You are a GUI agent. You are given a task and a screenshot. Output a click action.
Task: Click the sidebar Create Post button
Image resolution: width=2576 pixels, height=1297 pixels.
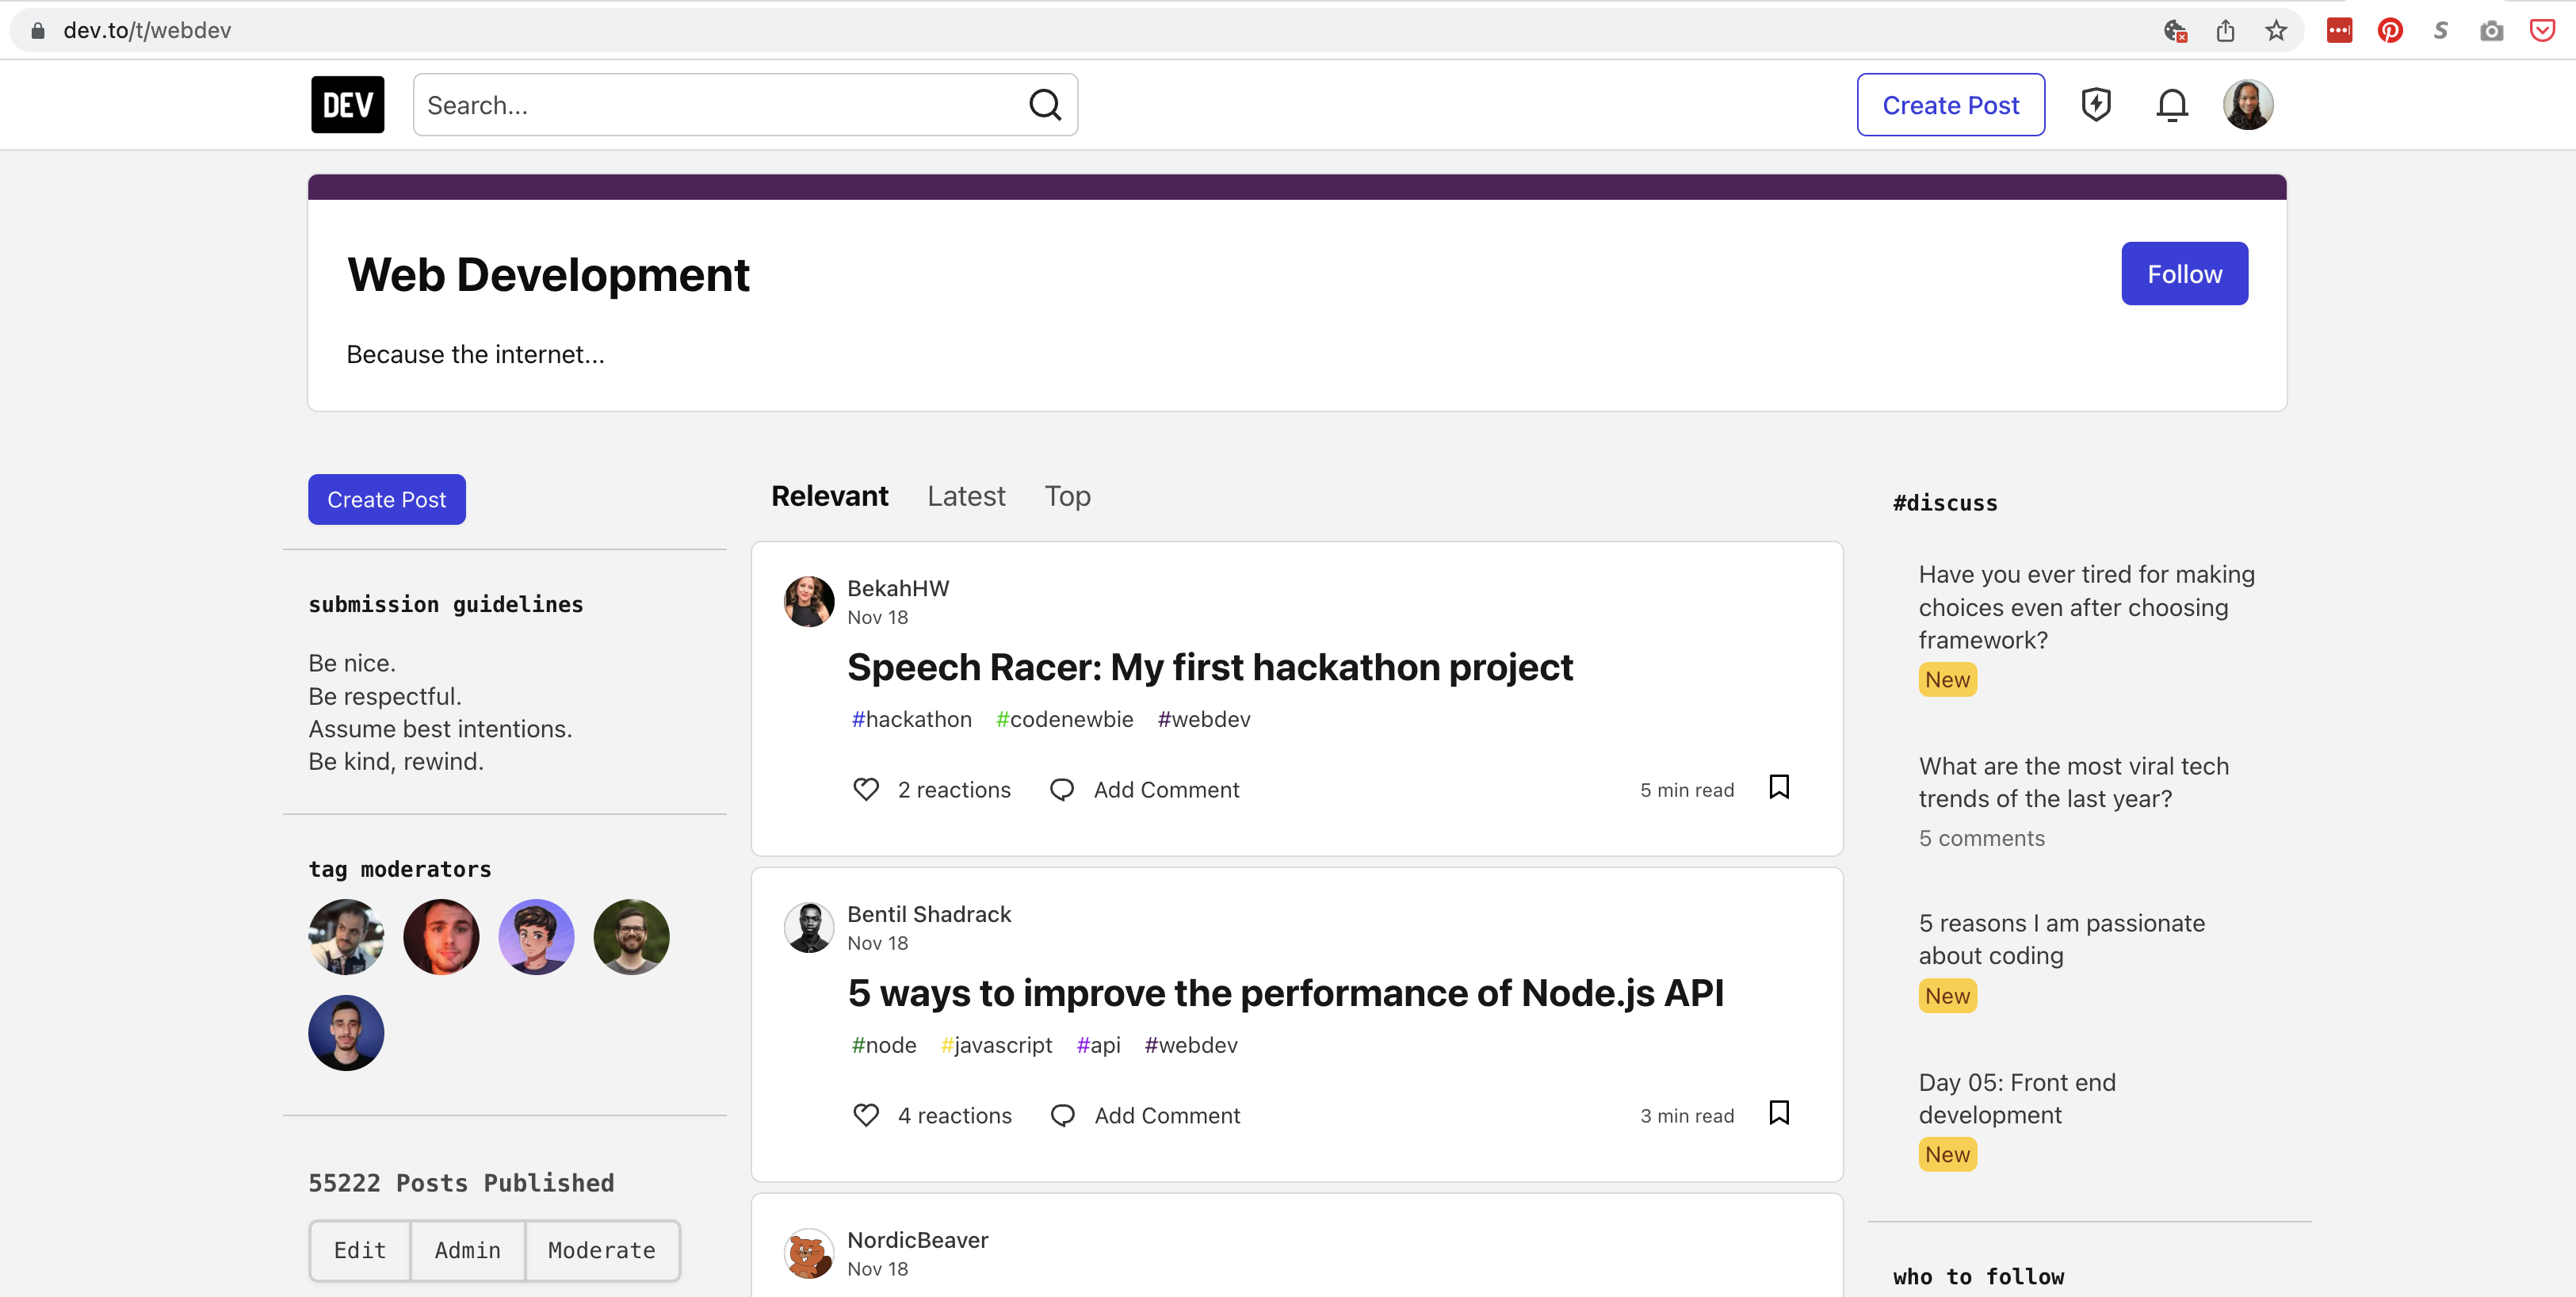coord(386,499)
